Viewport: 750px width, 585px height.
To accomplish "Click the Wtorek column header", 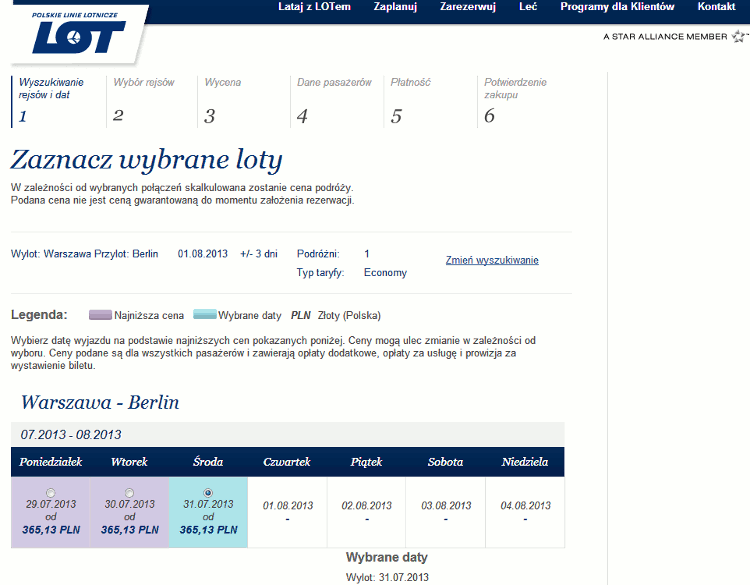I will tap(129, 462).
